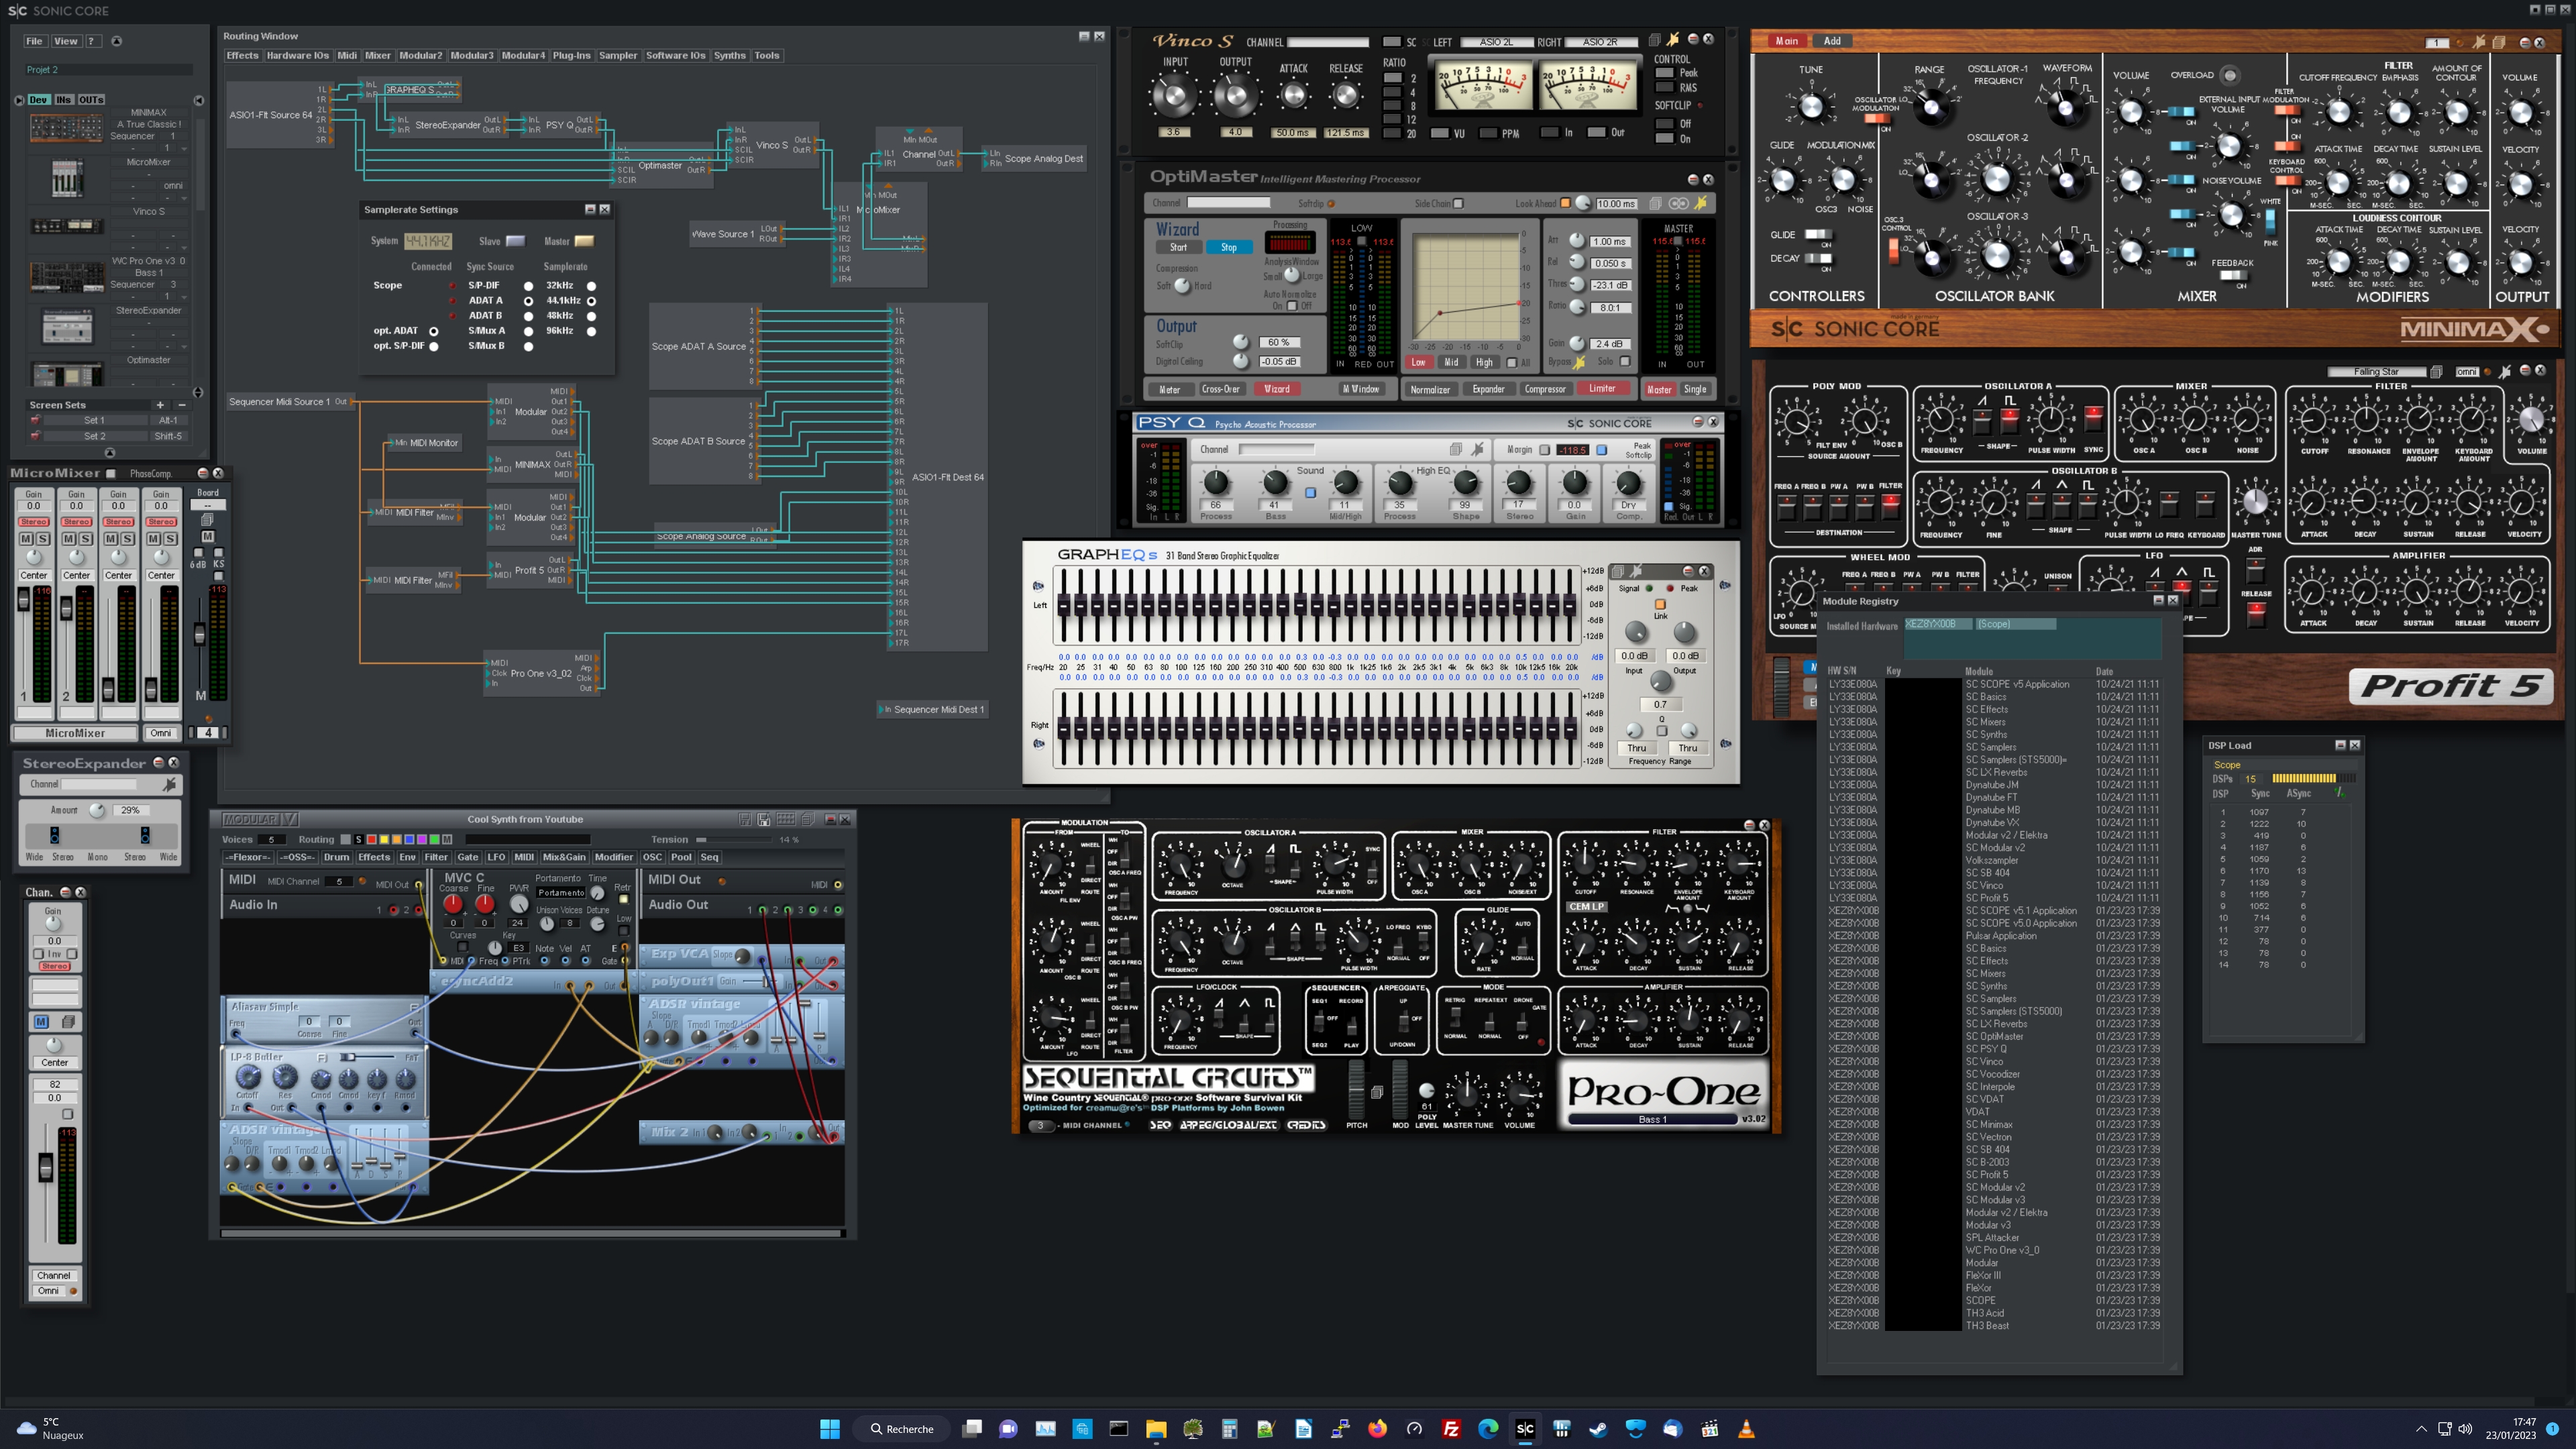
Task: Select 96kHz samplerate radio button
Action: (591, 331)
